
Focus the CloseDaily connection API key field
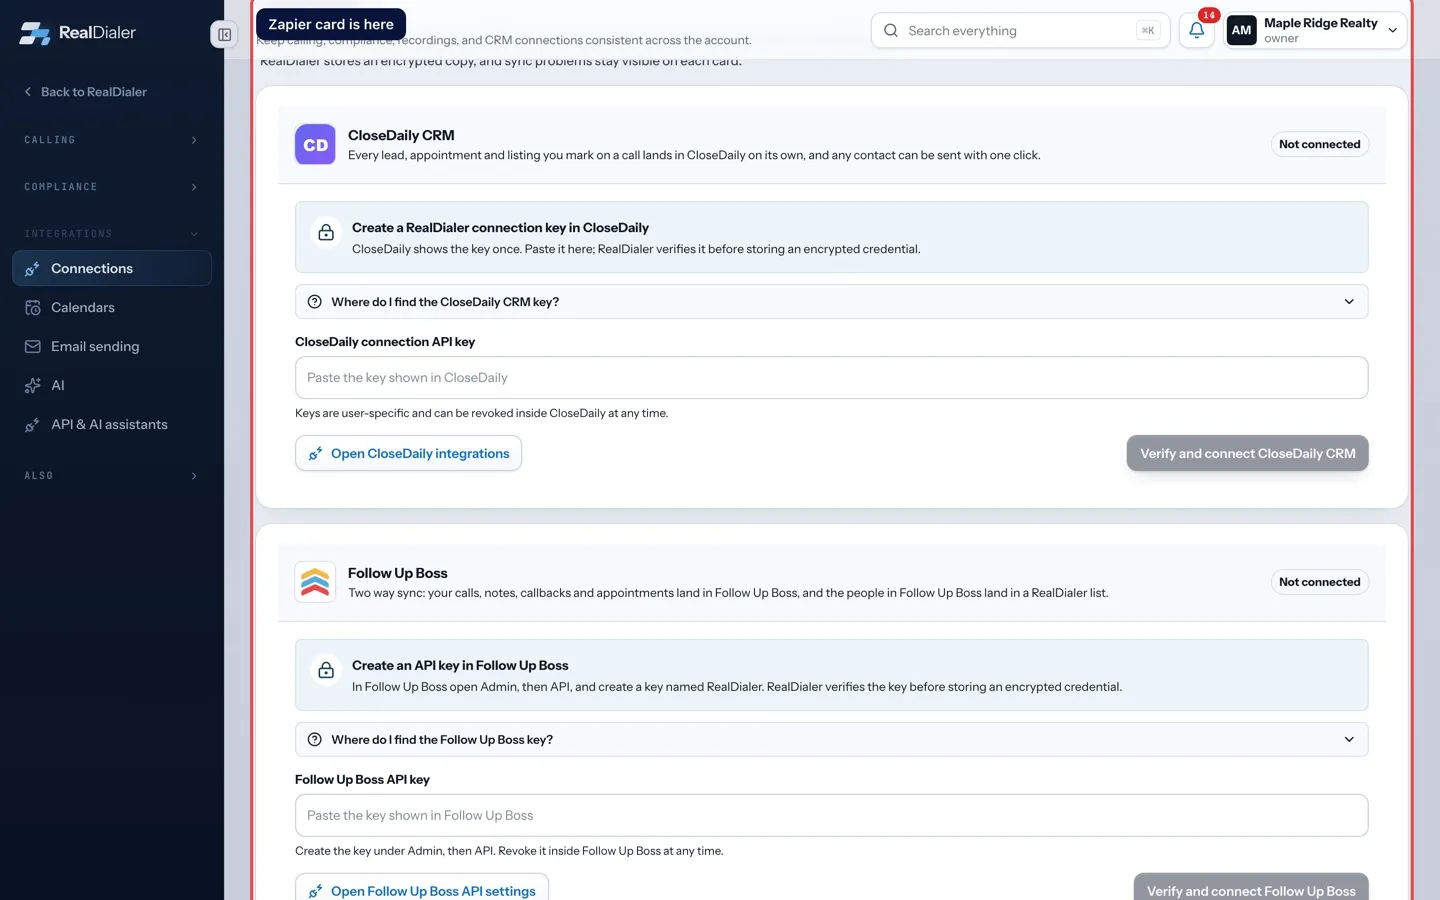click(831, 377)
